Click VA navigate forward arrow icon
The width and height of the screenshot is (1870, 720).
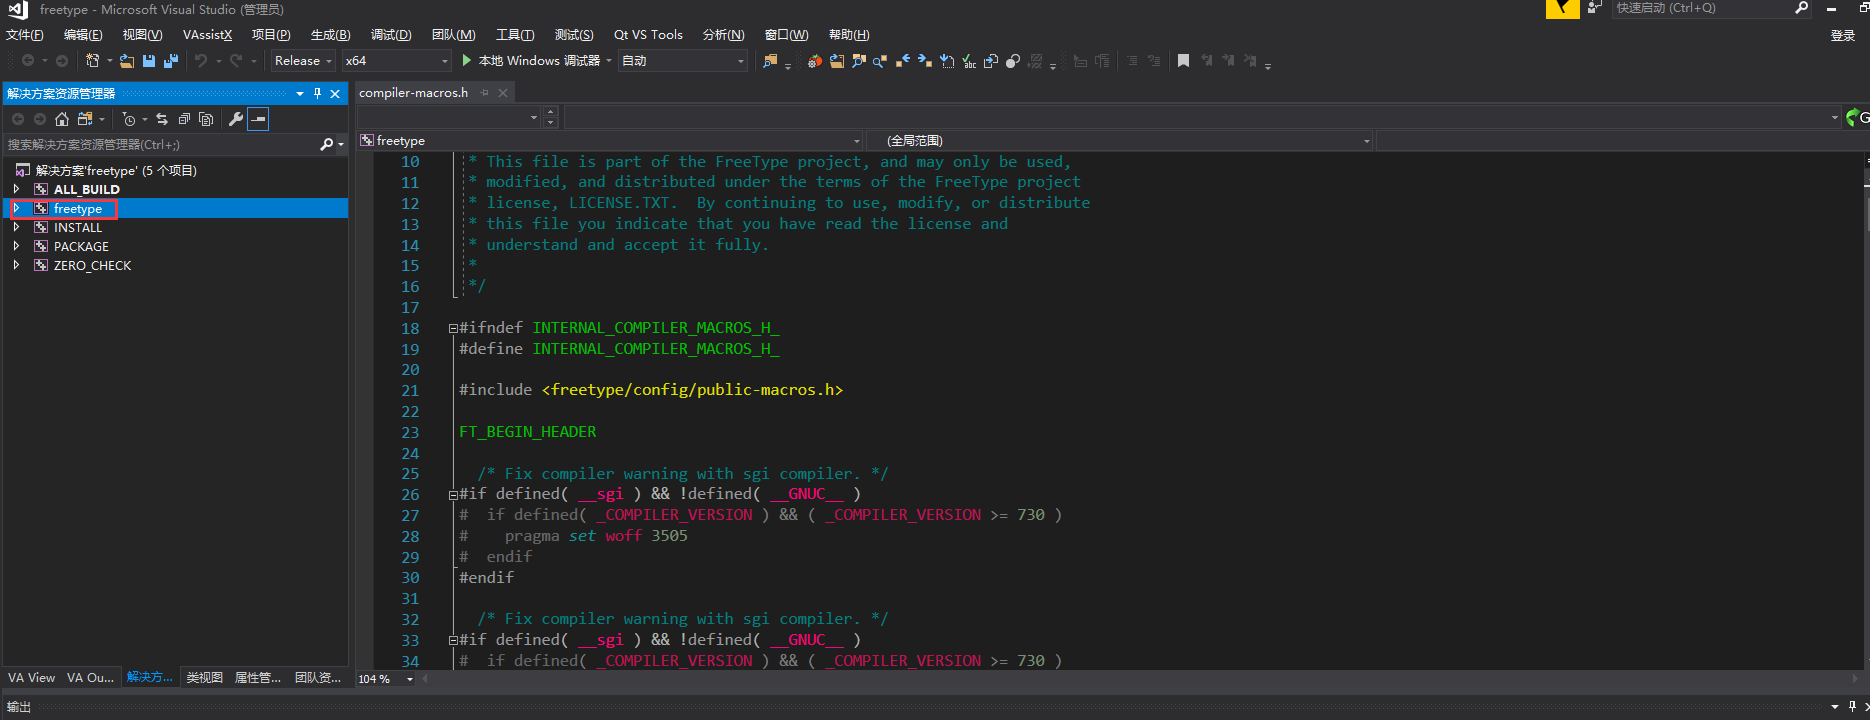click(924, 61)
